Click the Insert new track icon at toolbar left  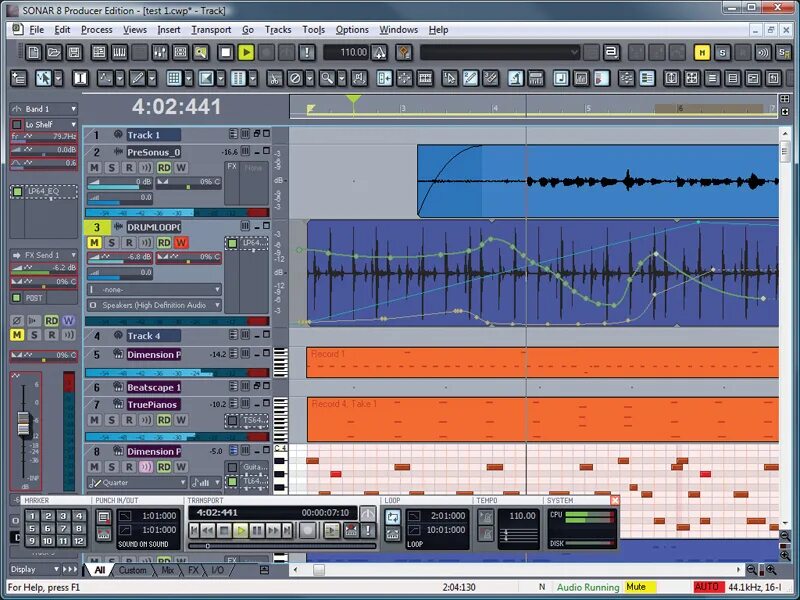click(19, 78)
